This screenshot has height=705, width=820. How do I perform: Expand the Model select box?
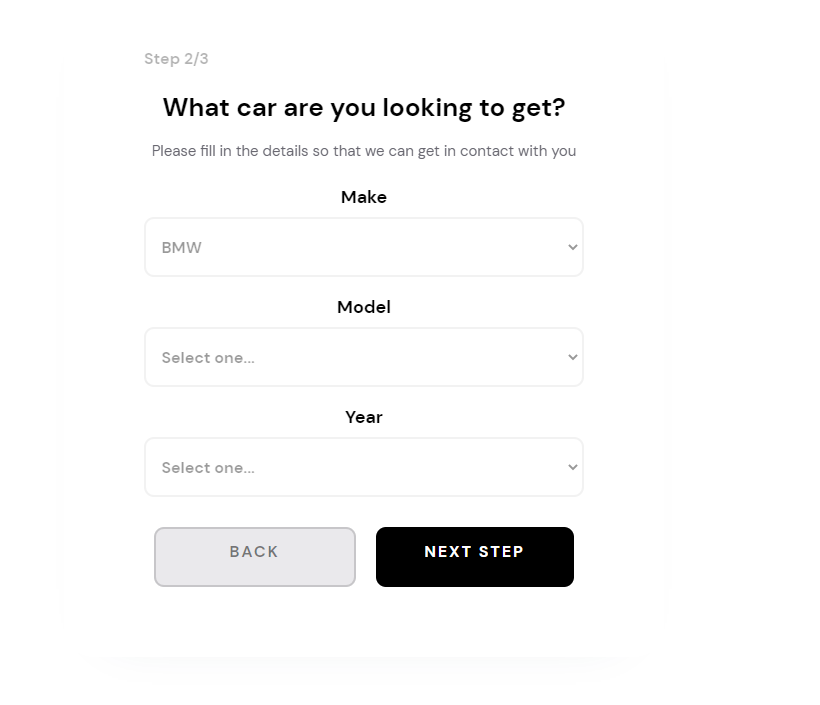pyautogui.click(x=364, y=357)
